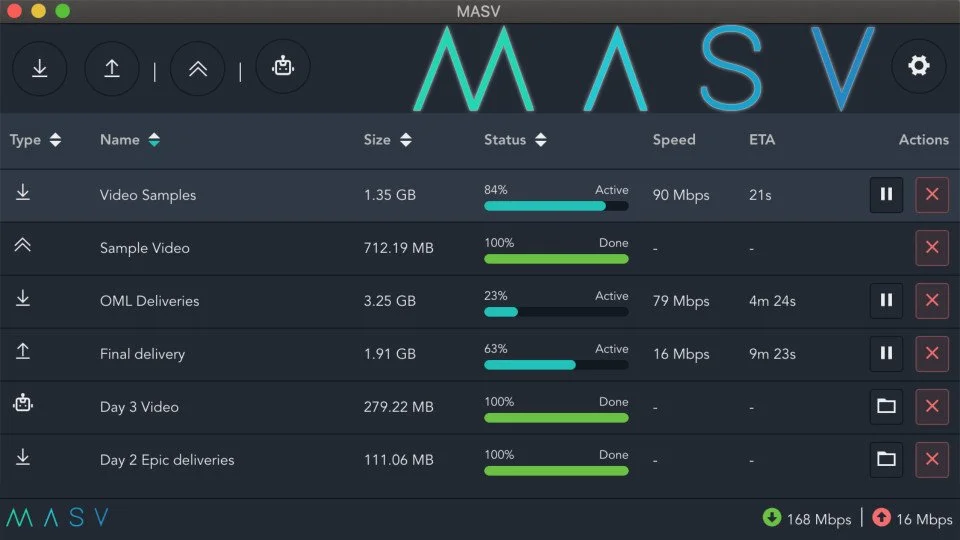Sort transfers by Name column
The height and width of the screenshot is (540, 960).
click(x=130, y=140)
